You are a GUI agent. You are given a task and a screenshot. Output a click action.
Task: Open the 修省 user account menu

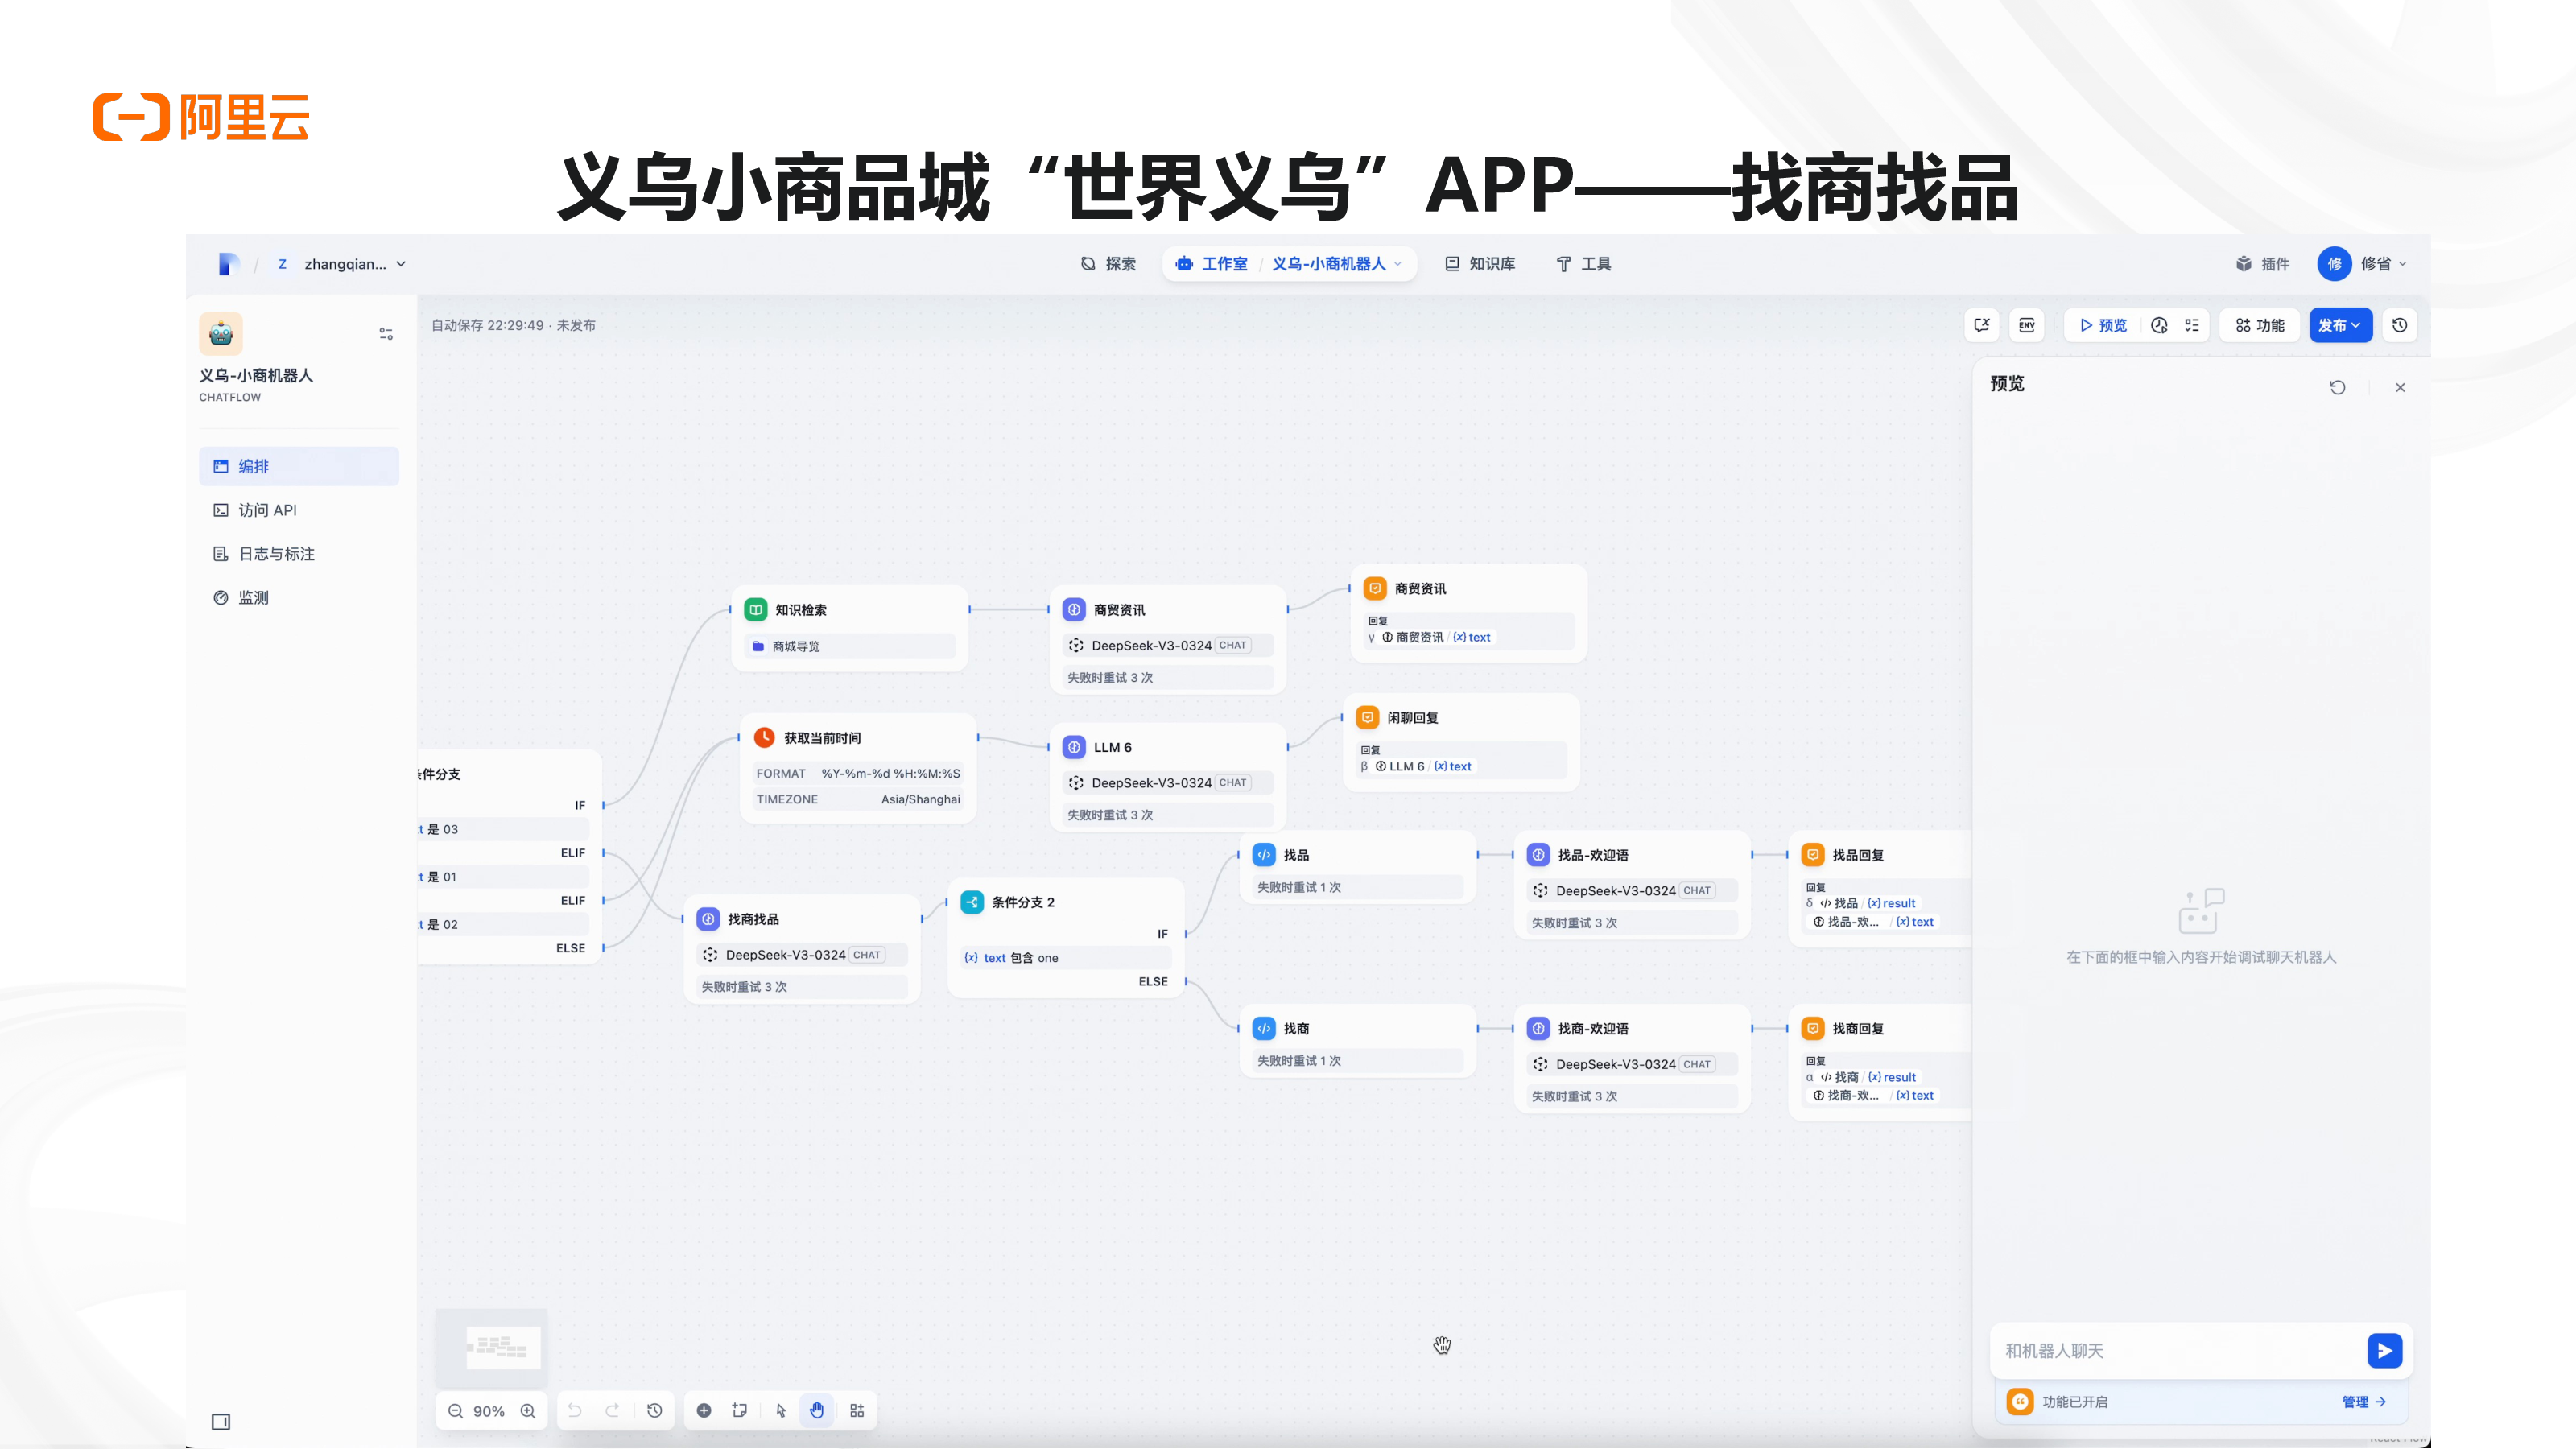click(x=2362, y=264)
